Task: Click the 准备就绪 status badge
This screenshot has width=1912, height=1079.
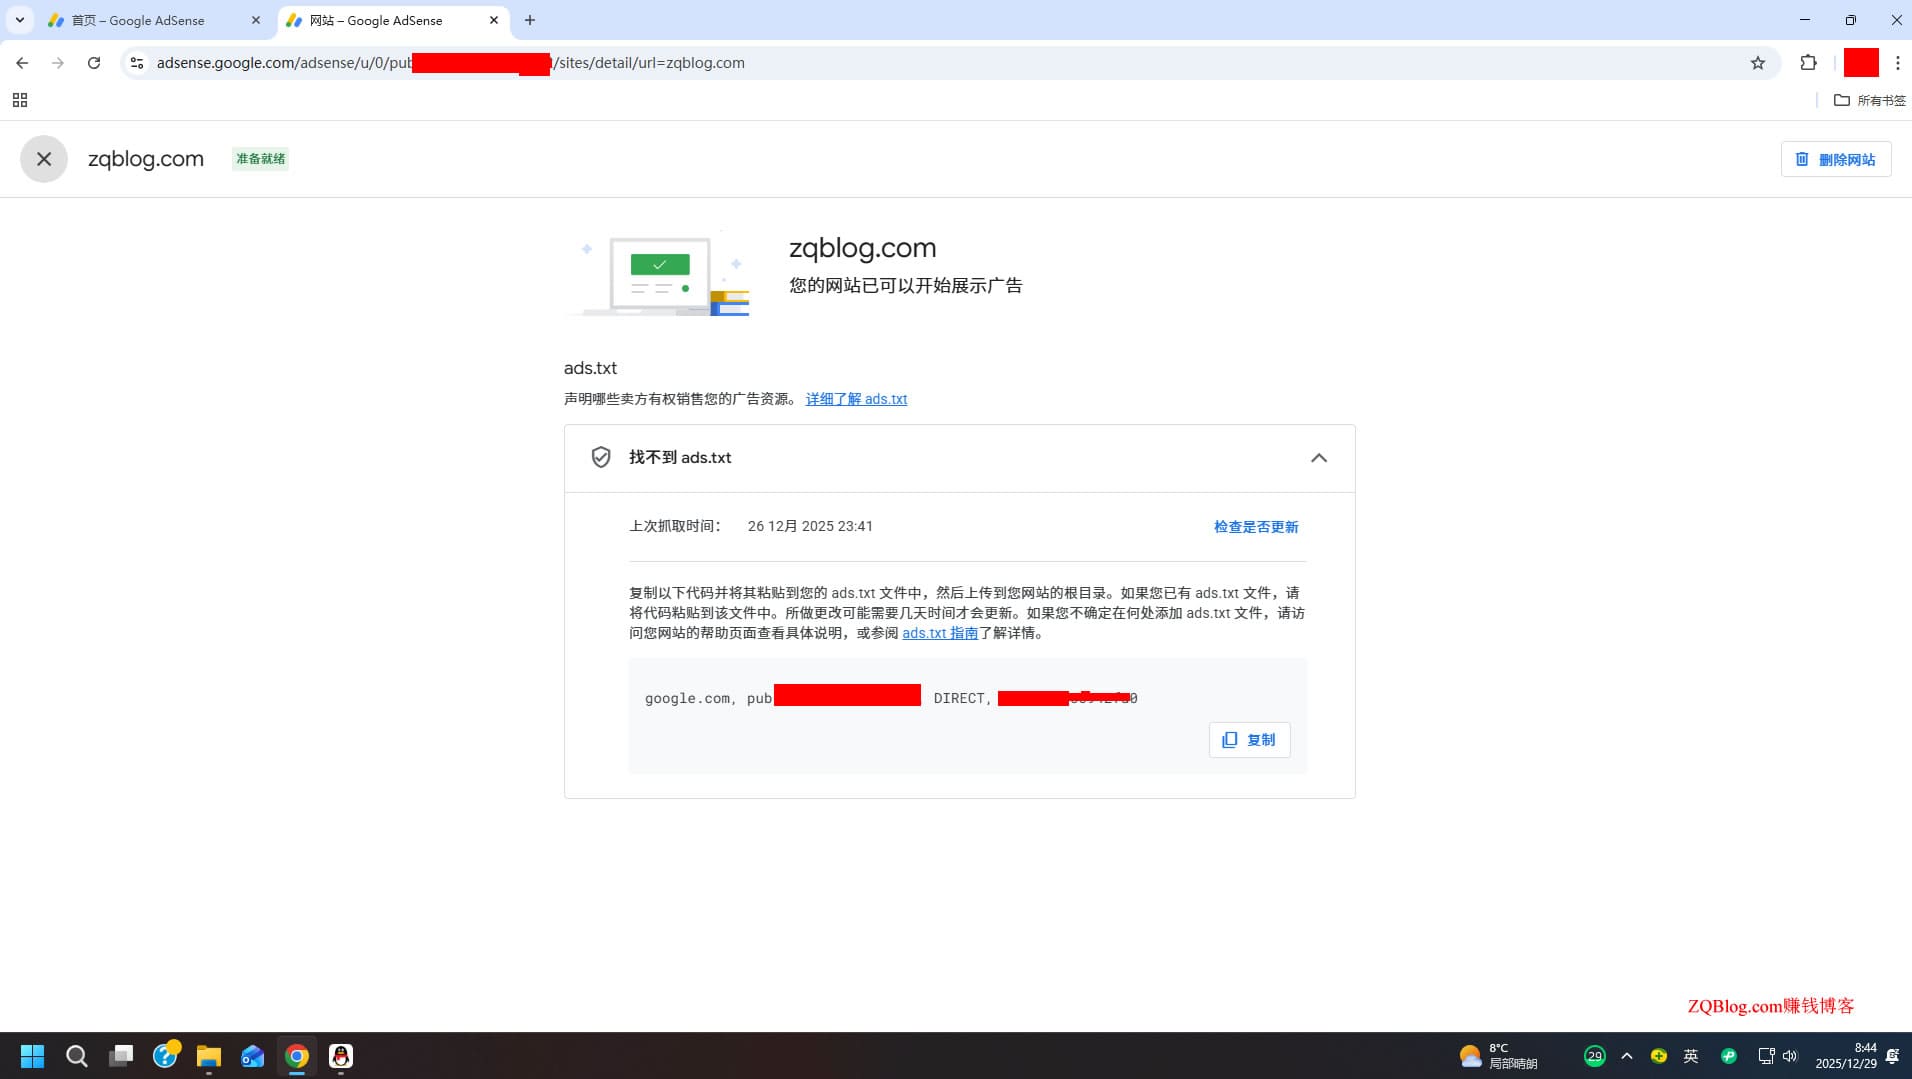Action: click(260, 159)
